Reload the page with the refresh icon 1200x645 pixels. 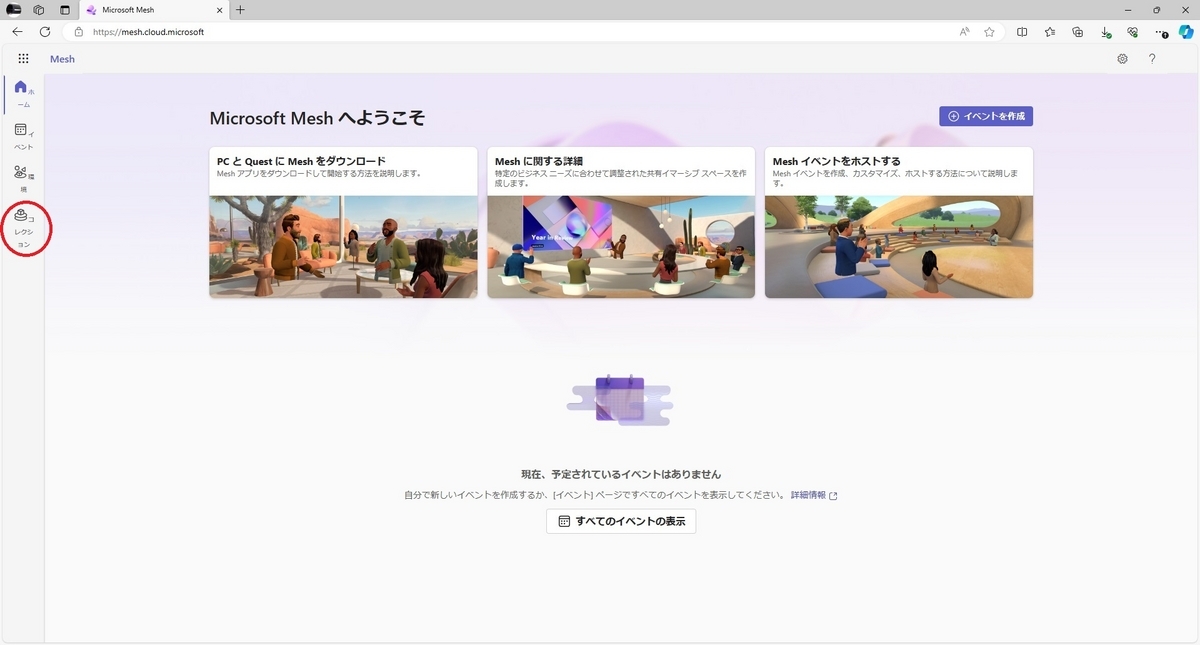coord(45,32)
